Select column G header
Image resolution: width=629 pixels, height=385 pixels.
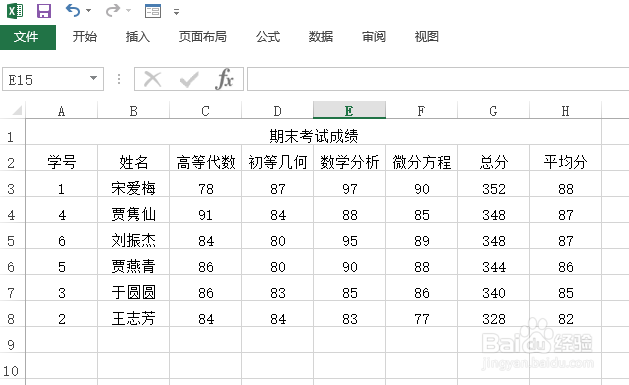[x=493, y=111]
